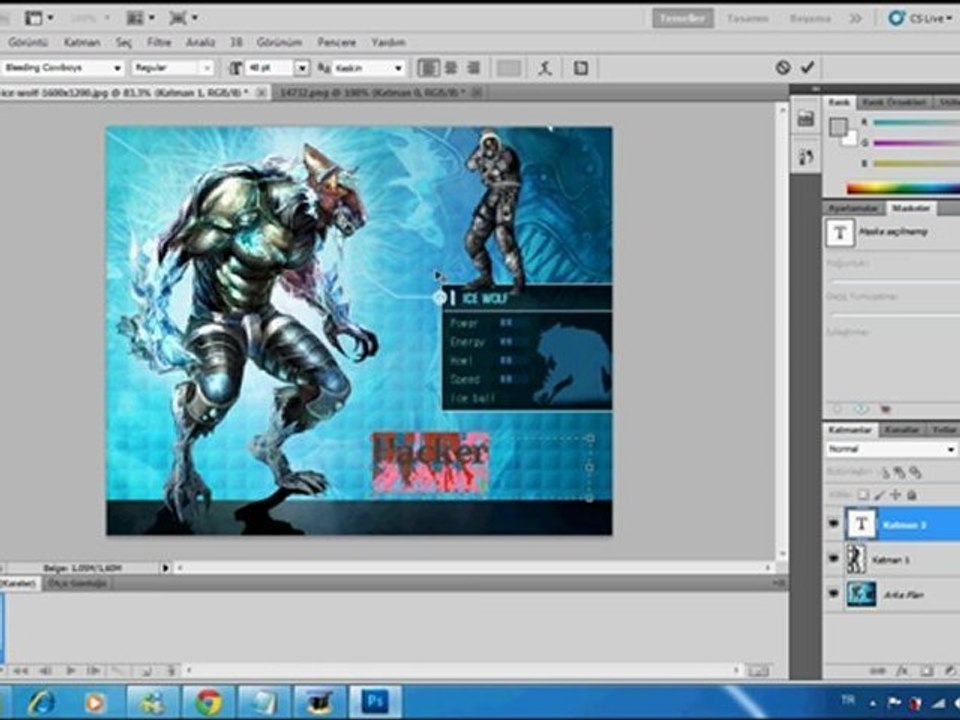Screen dimensions: 960x720
Task: Pick a color from the spectrum ramp
Action: [903, 189]
